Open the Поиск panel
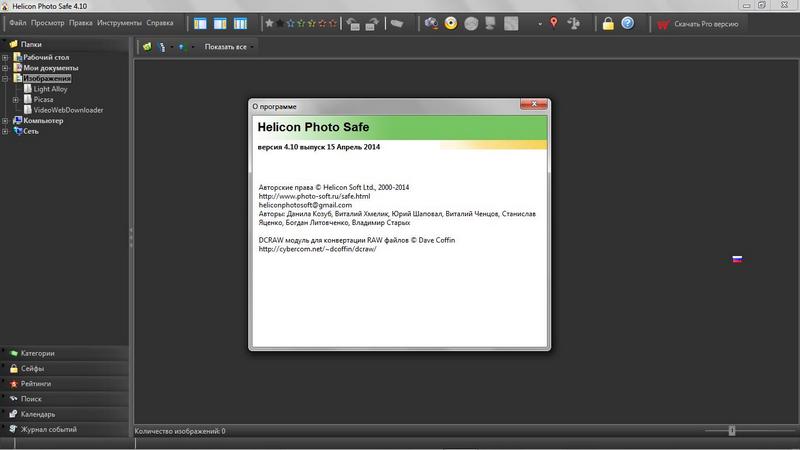 [64, 399]
